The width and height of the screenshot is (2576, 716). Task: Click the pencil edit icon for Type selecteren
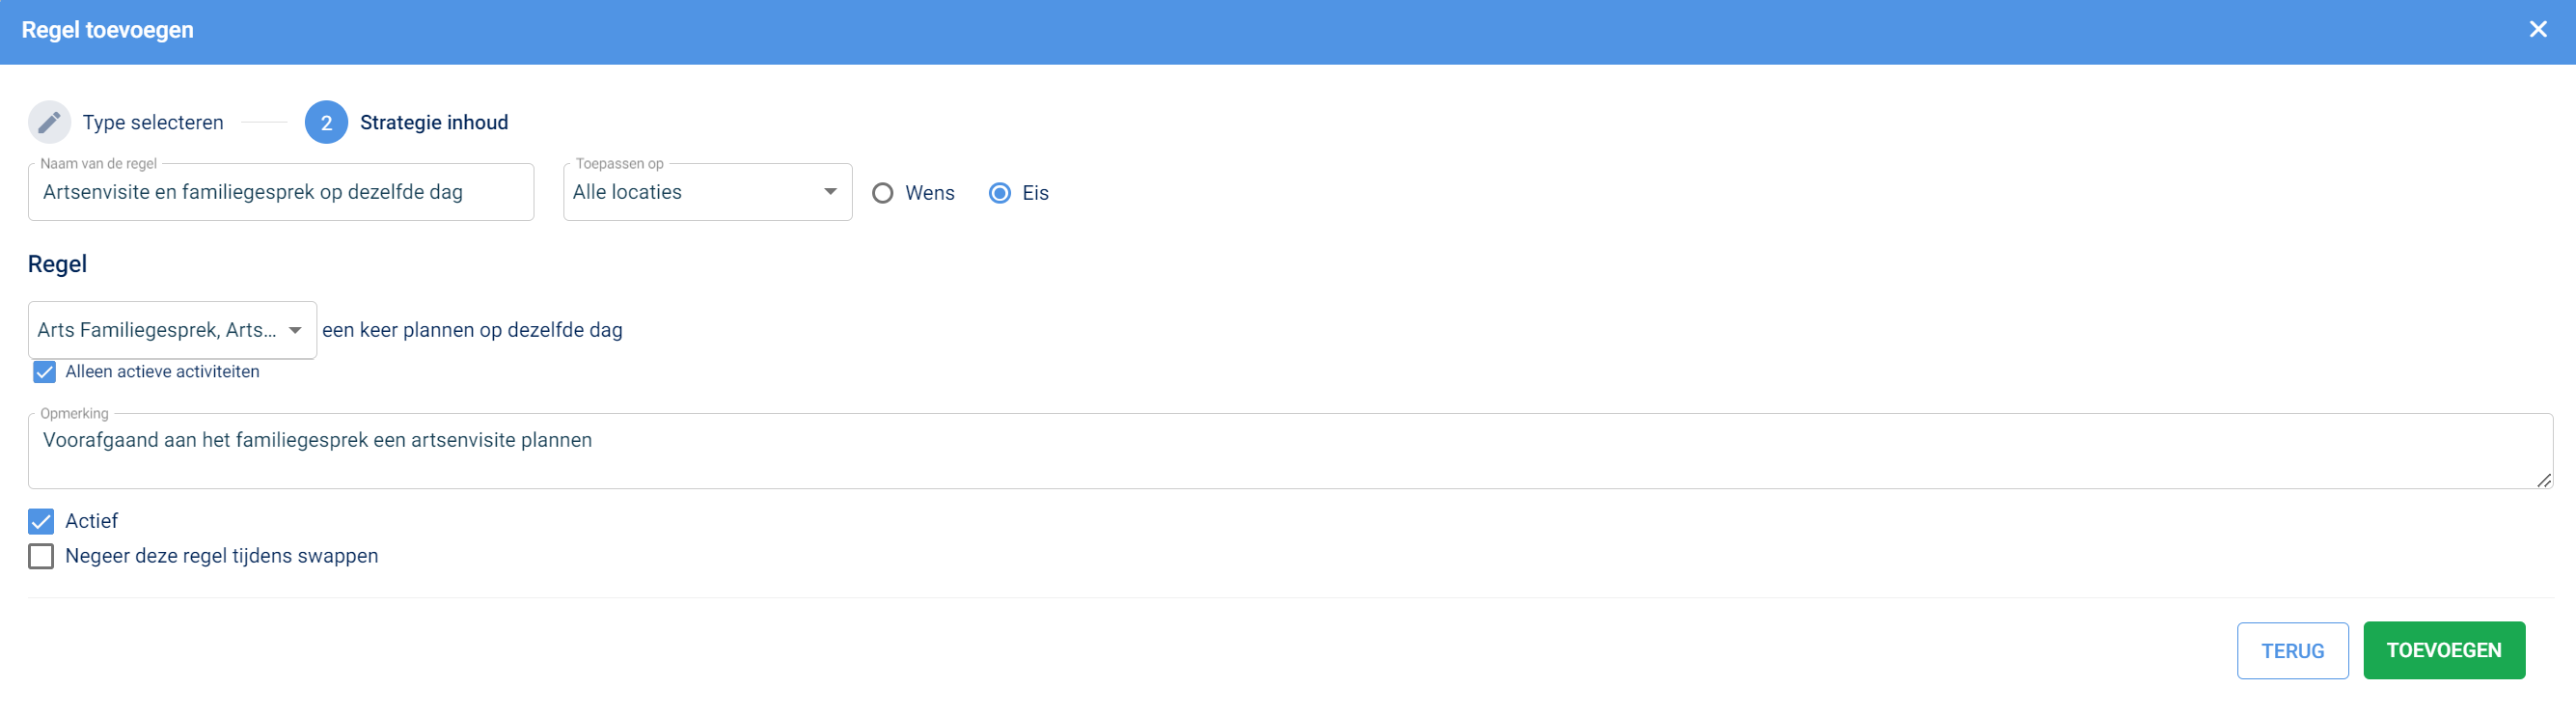pyautogui.click(x=49, y=122)
